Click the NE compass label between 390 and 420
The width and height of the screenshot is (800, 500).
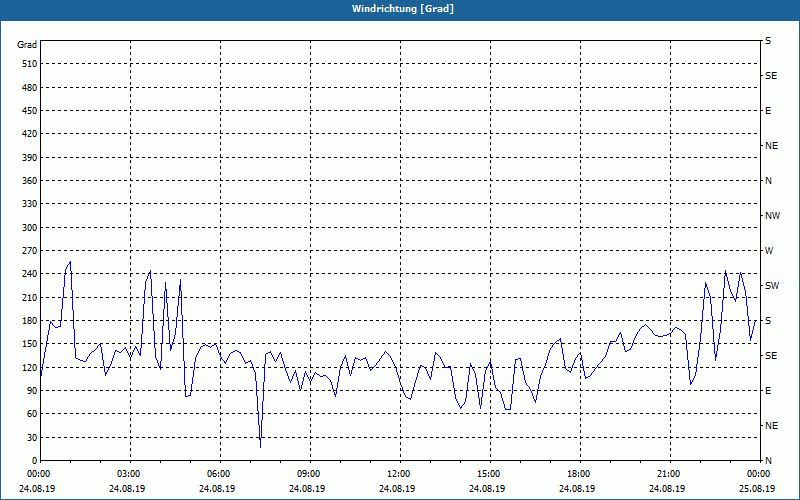coord(772,146)
